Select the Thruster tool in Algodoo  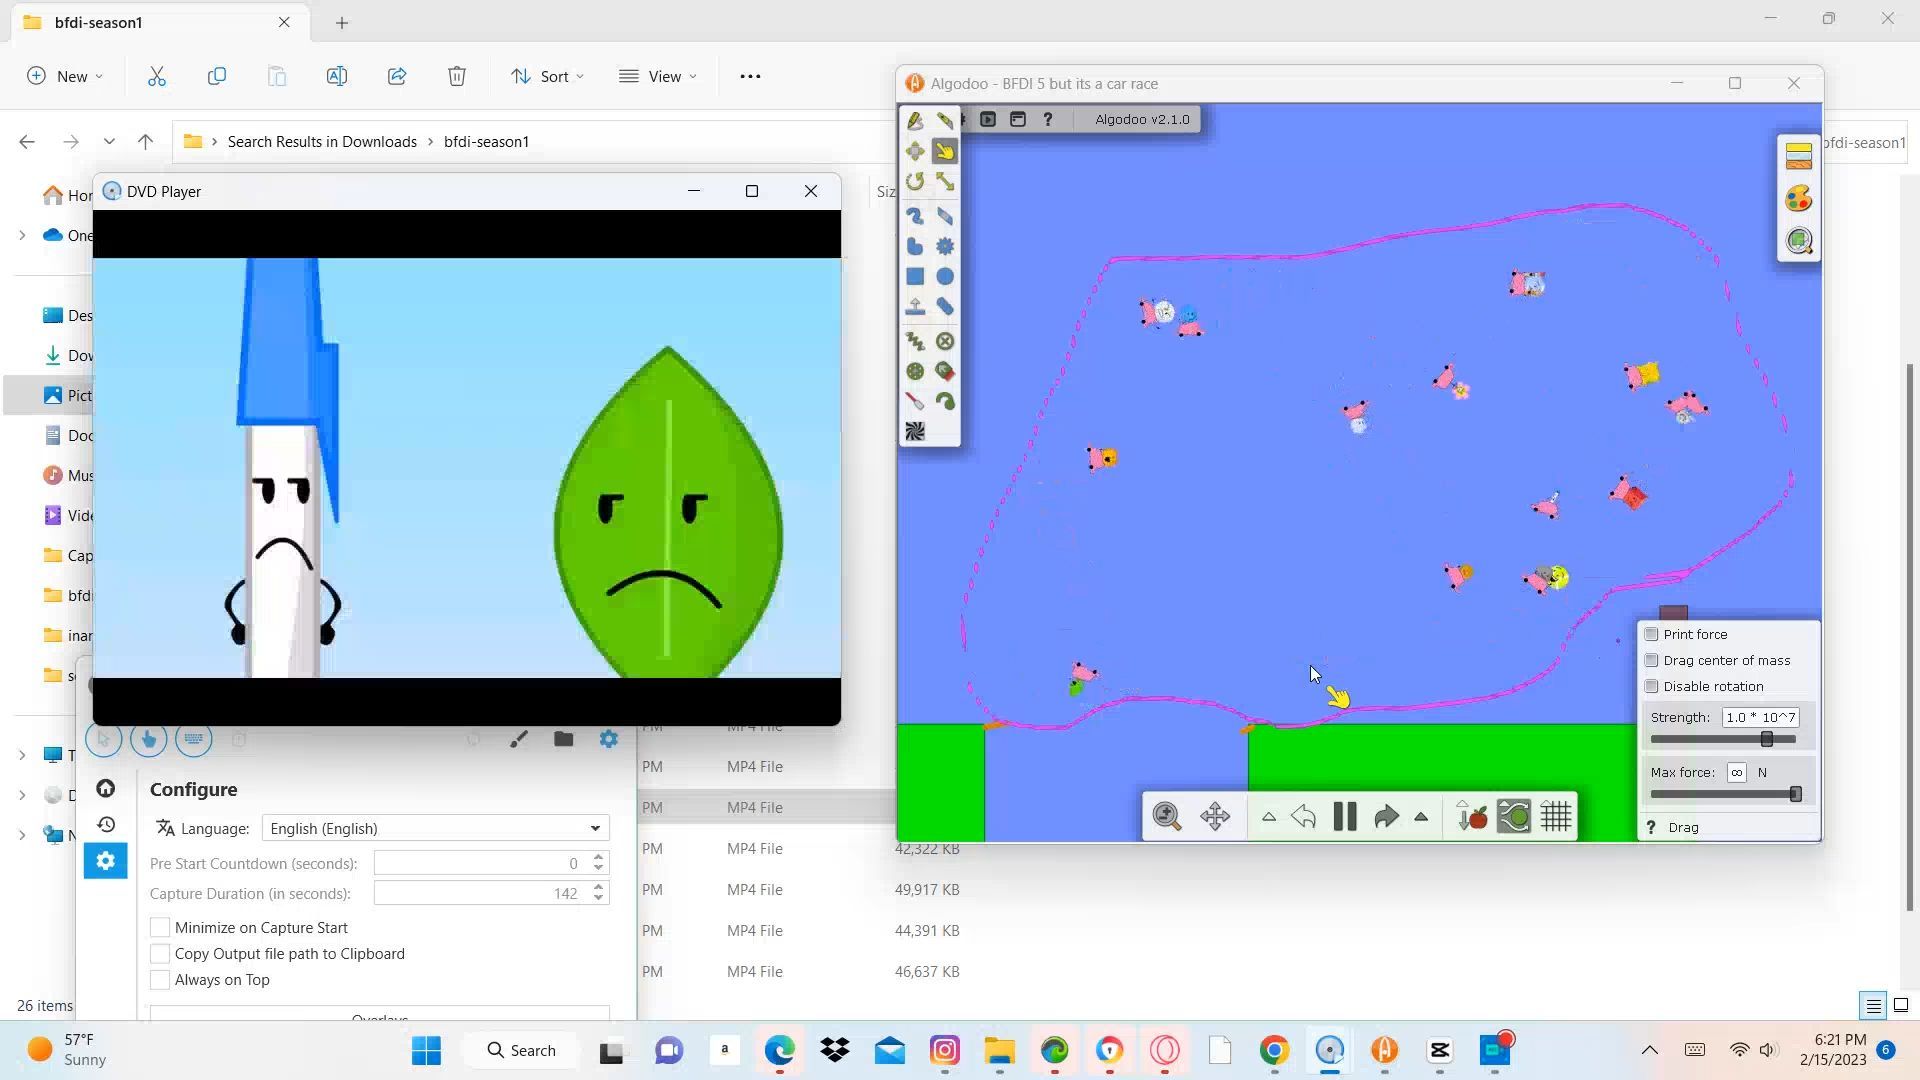pos(945,371)
